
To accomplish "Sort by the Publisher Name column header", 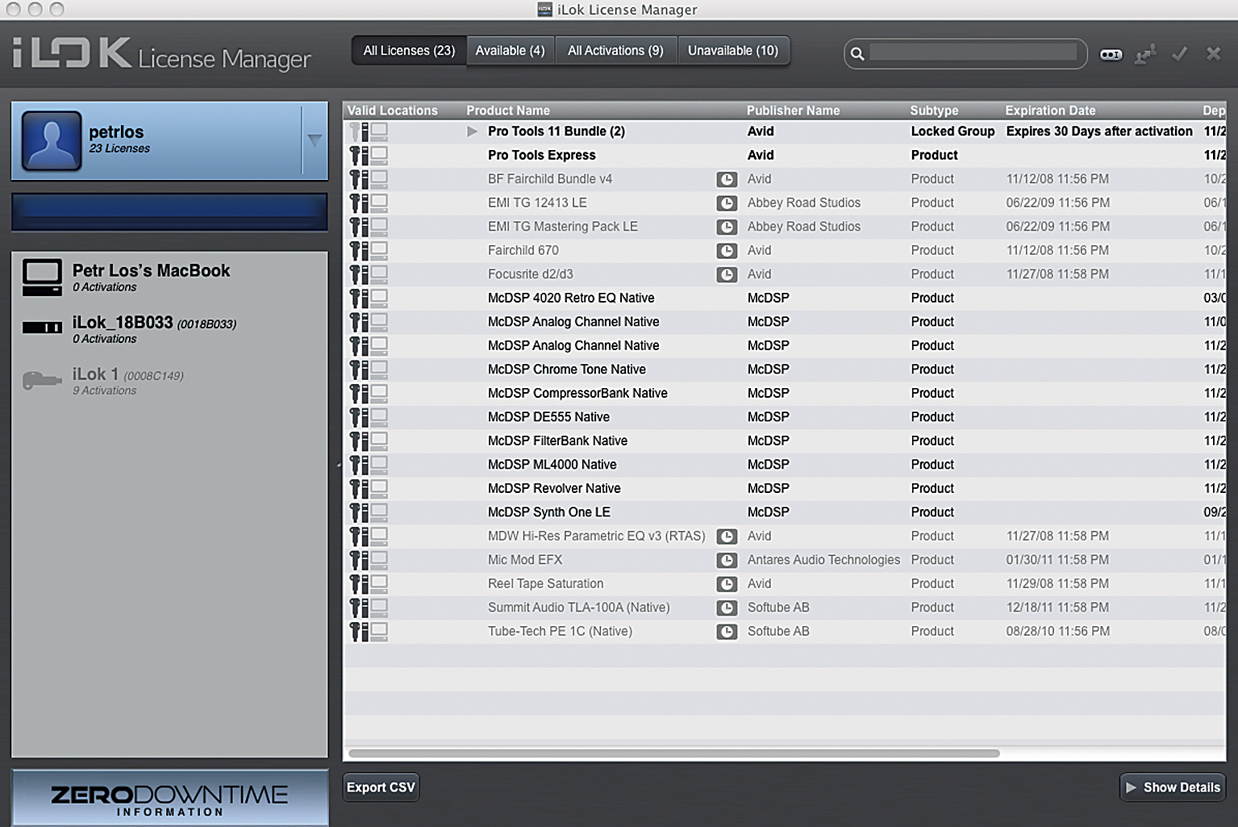I will tap(793, 110).
